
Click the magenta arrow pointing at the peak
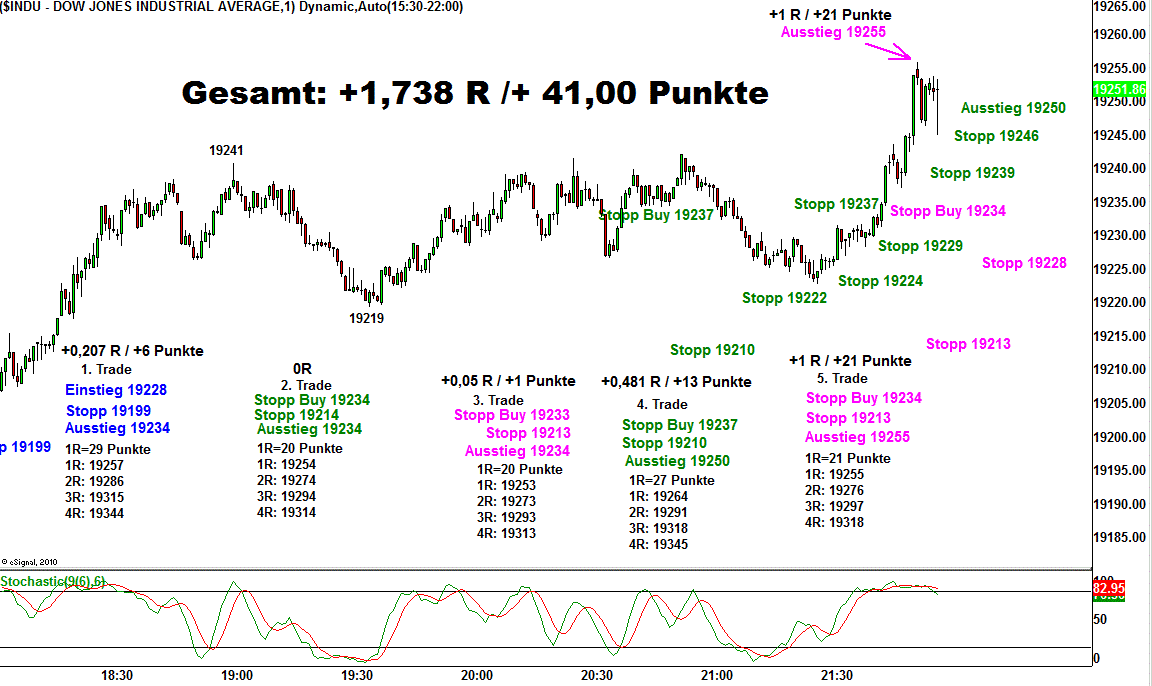coord(899,52)
